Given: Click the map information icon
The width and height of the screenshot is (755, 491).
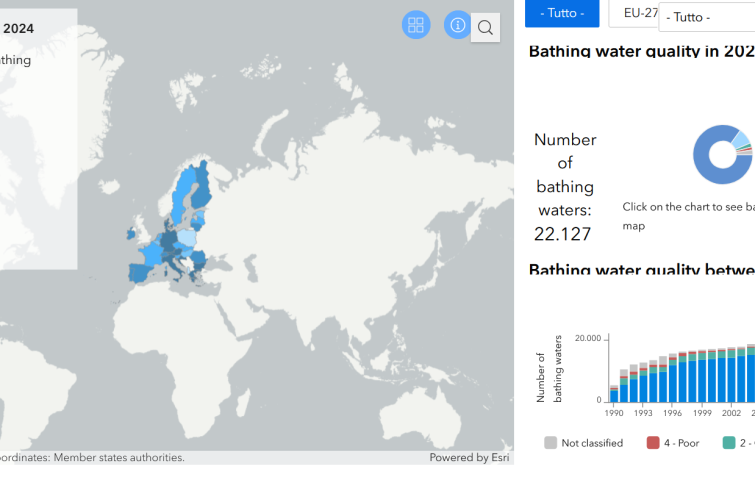Looking at the screenshot, I should click(x=457, y=25).
